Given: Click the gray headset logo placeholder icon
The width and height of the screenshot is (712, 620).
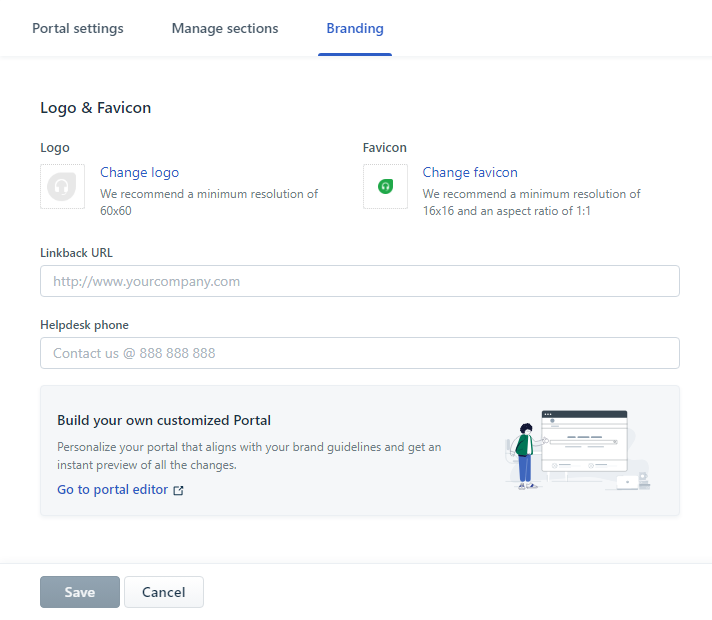Looking at the screenshot, I should point(62,187).
